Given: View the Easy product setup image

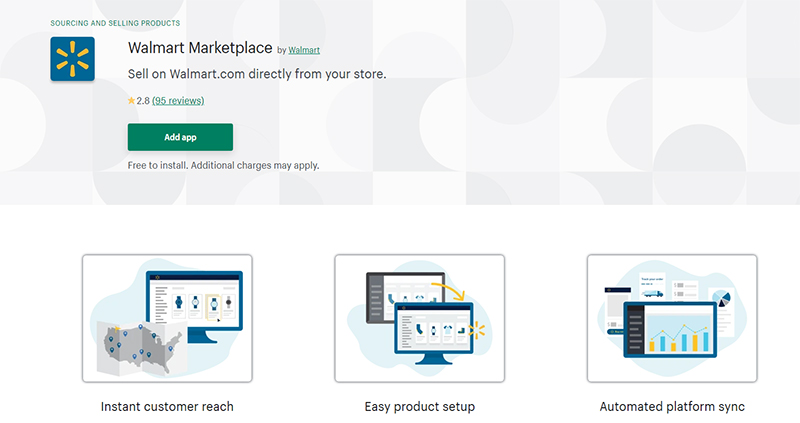Looking at the screenshot, I should click(419, 318).
